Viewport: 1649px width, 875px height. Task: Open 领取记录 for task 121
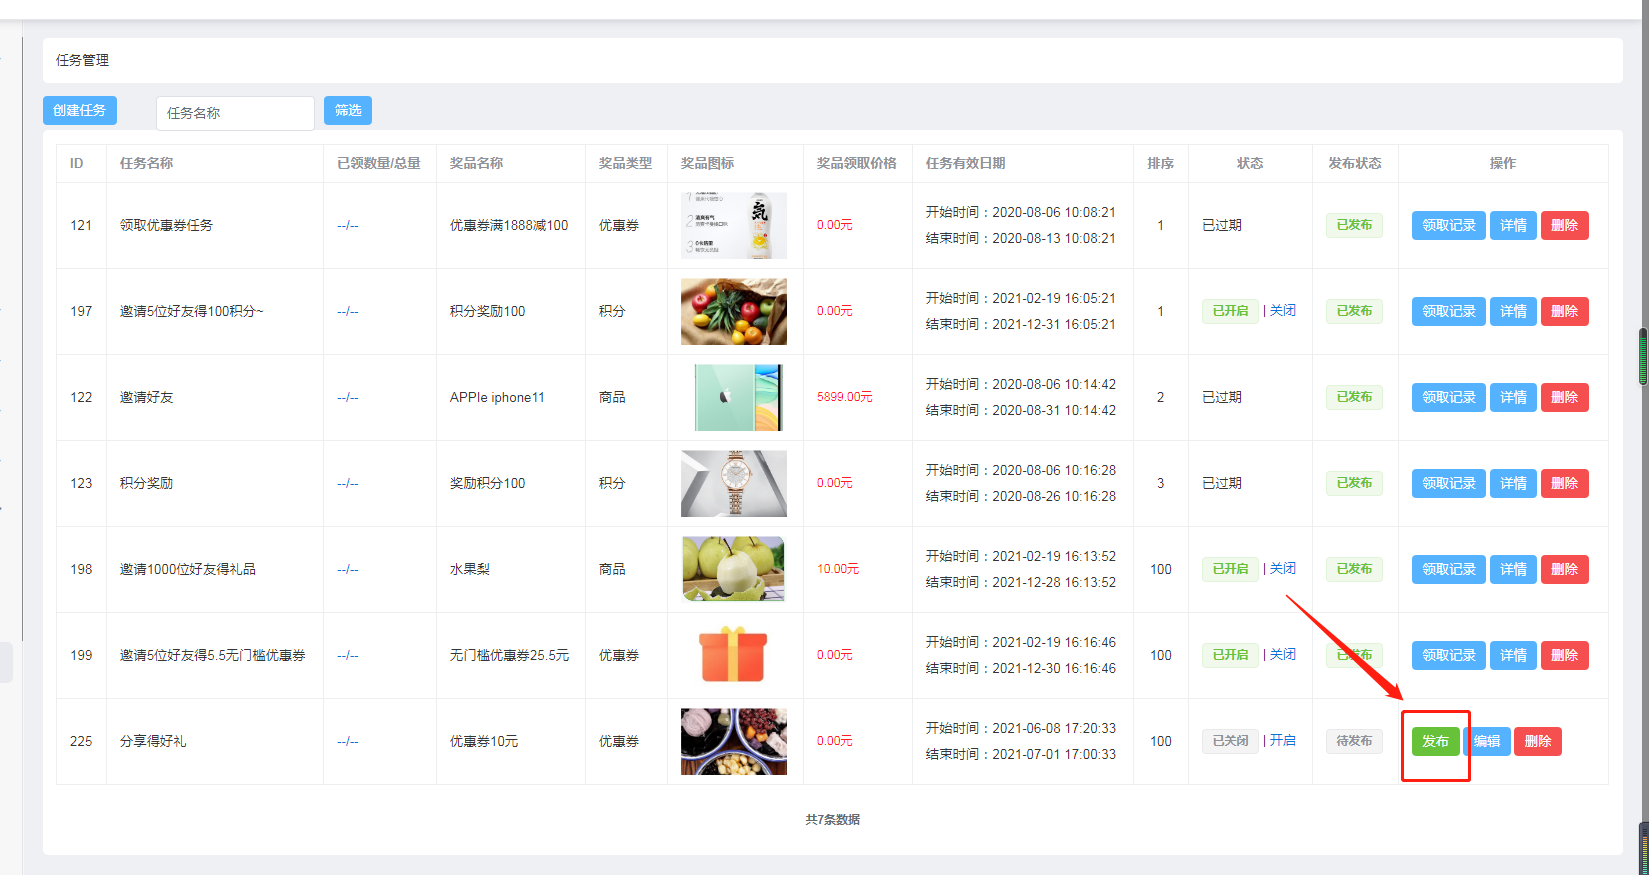click(1449, 225)
